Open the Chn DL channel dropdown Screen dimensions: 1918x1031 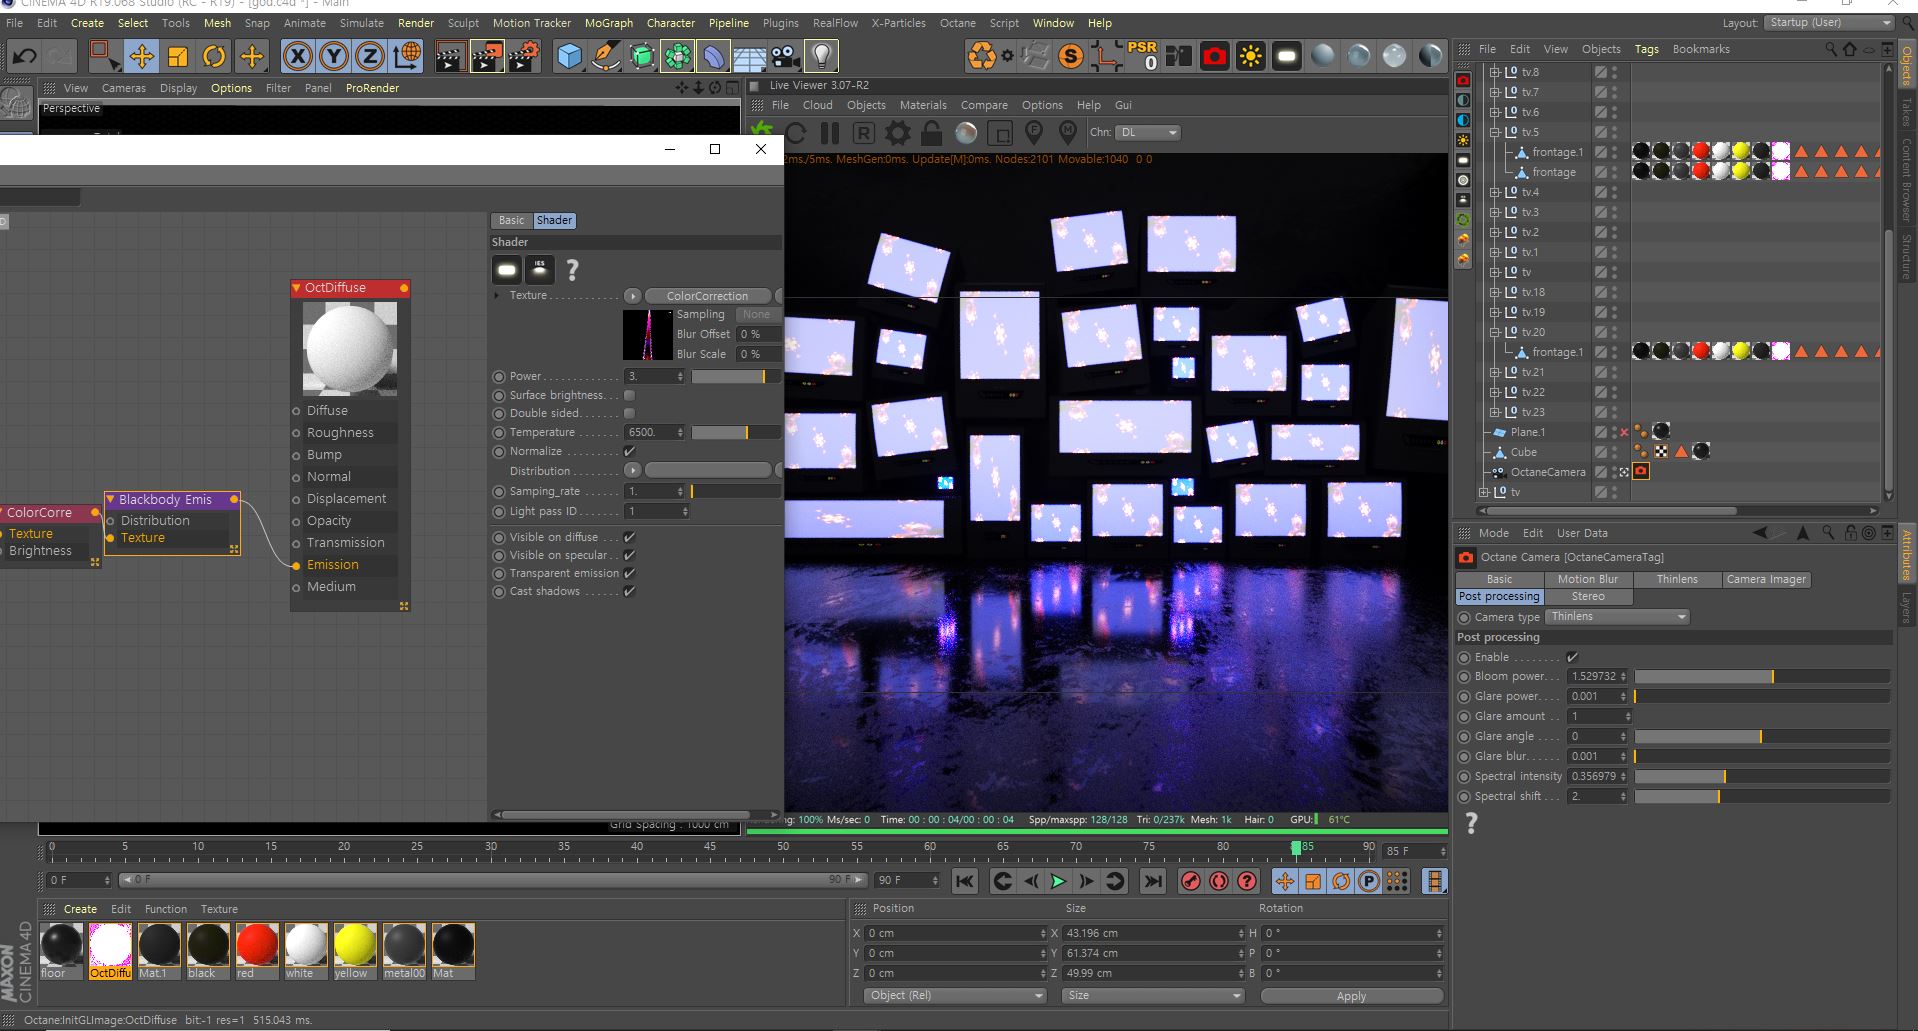pos(1148,132)
